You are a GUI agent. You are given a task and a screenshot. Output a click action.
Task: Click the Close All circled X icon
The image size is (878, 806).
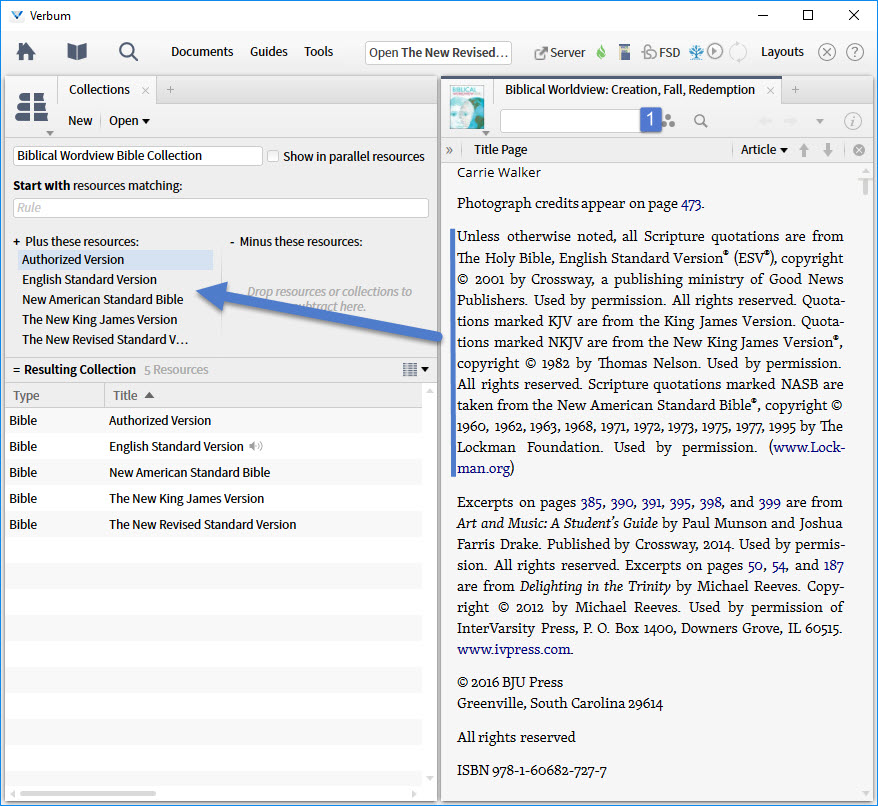(x=826, y=52)
